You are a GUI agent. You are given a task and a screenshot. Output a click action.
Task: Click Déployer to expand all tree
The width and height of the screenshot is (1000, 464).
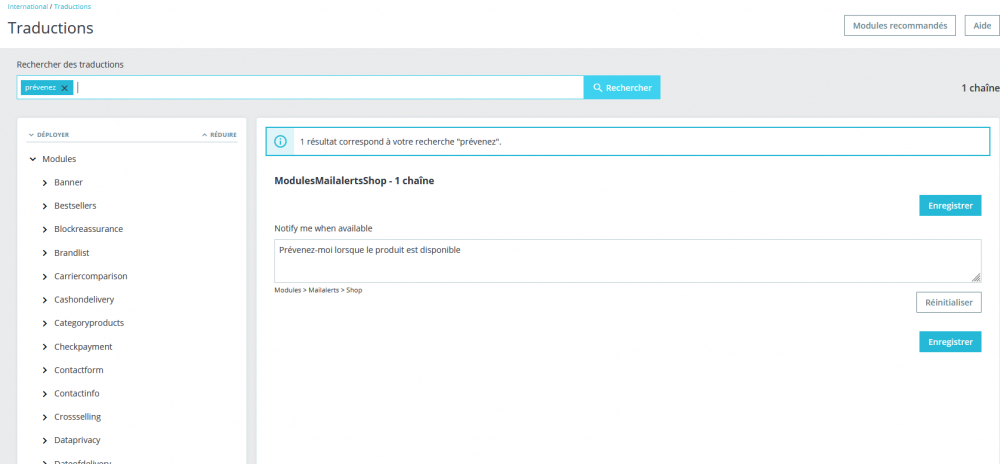pyautogui.click(x=48, y=134)
